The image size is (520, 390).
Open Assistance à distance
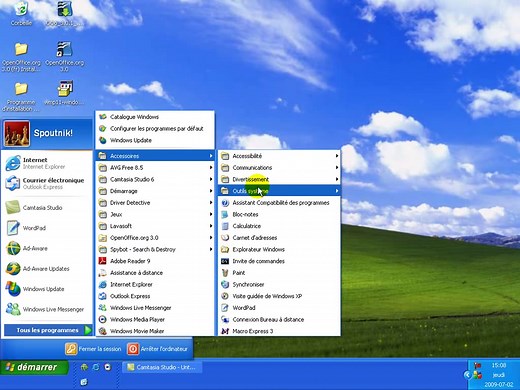pyautogui.click(x=155, y=273)
